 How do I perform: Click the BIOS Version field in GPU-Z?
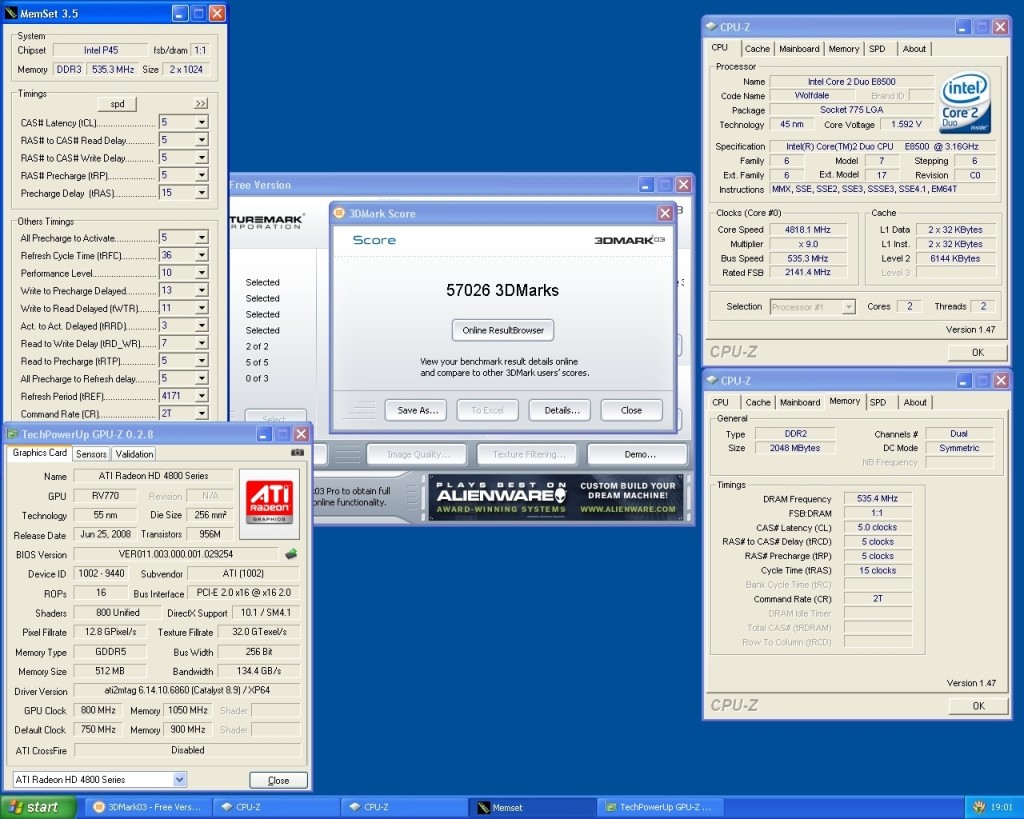click(176, 554)
